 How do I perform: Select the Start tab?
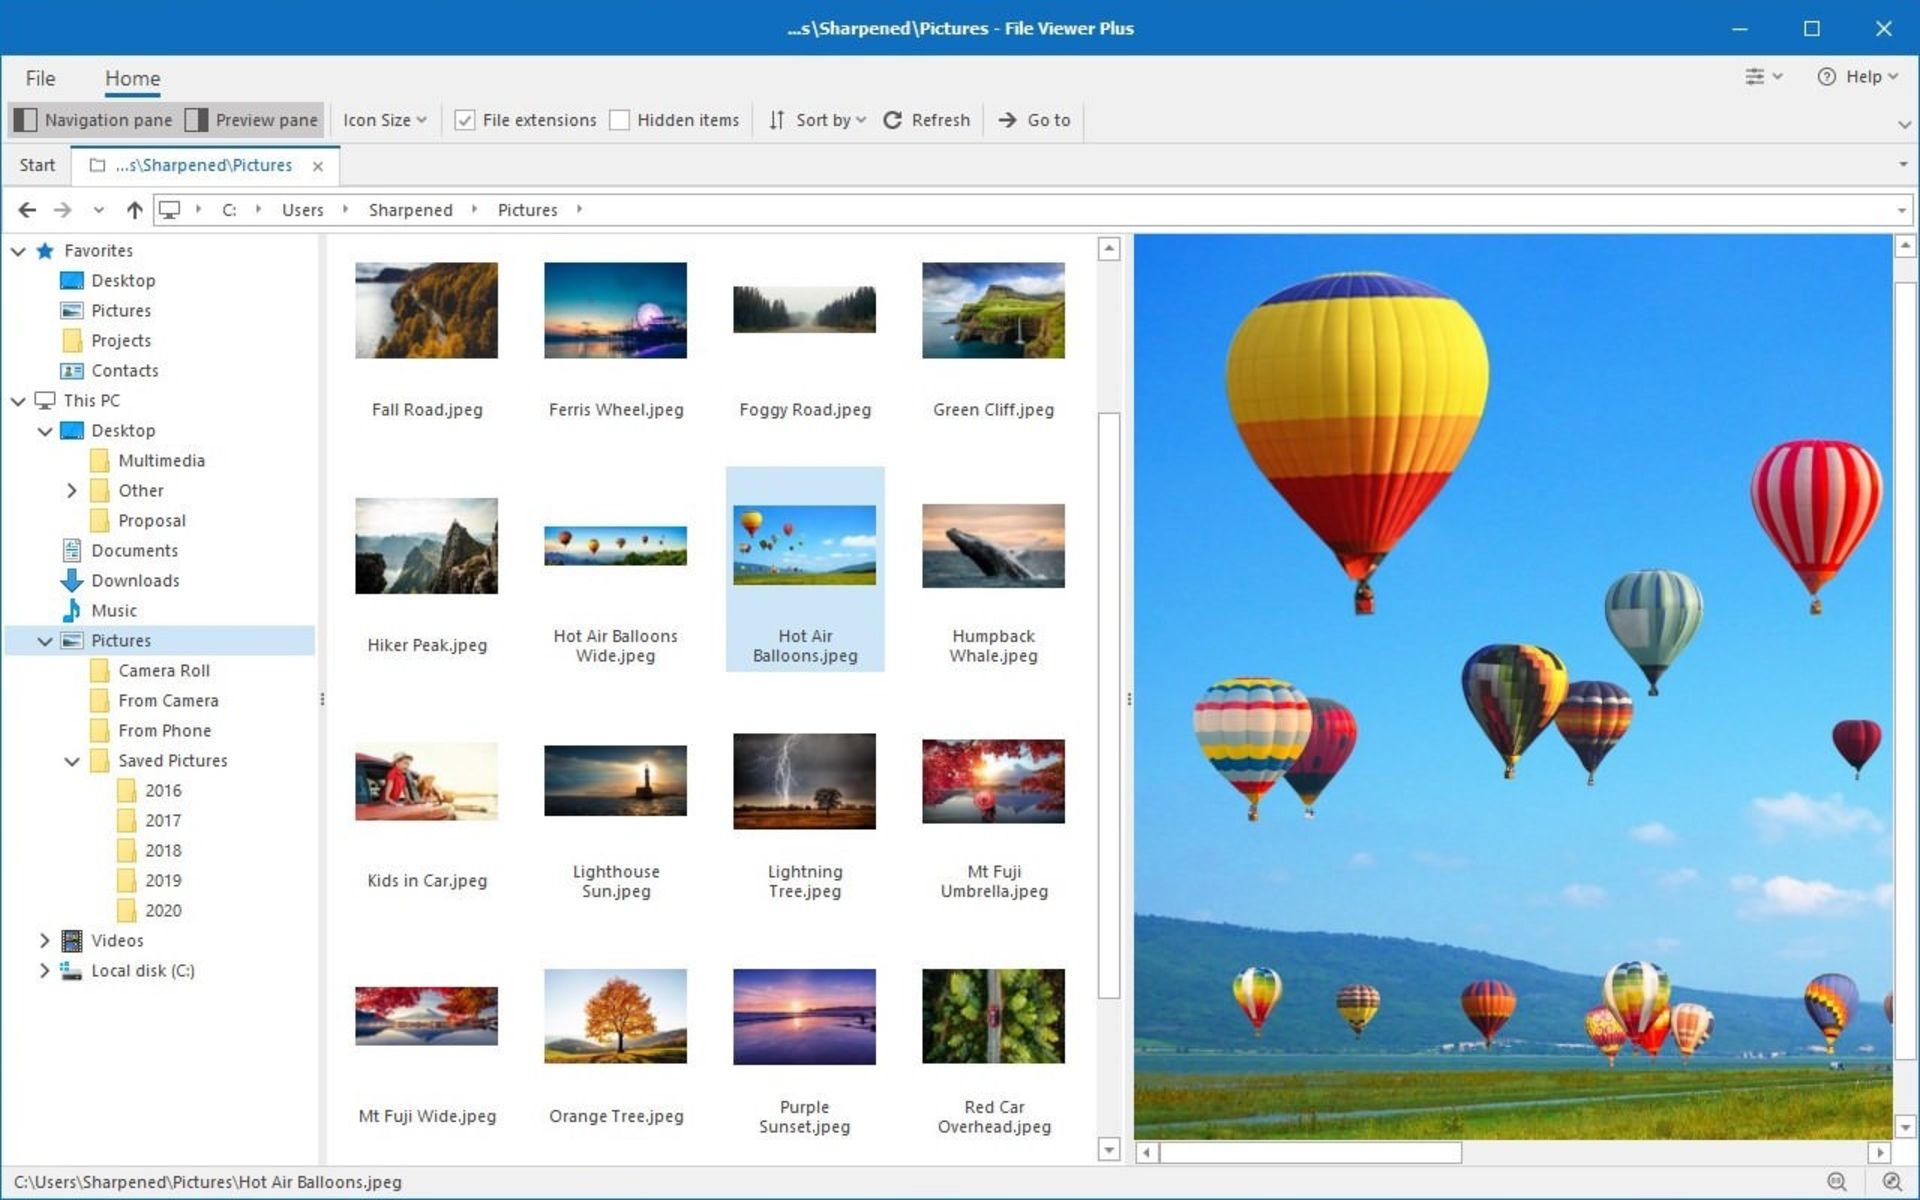[x=37, y=164]
